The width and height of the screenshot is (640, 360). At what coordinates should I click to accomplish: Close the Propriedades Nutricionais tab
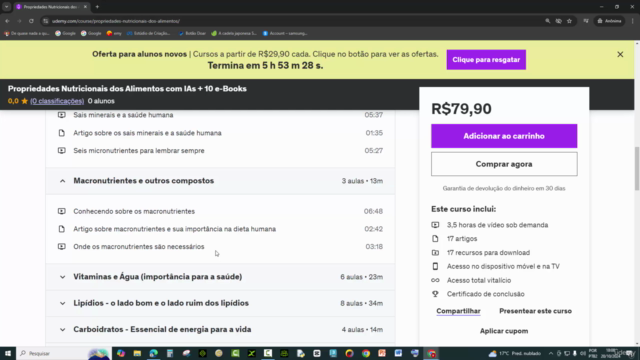click(x=85, y=7)
